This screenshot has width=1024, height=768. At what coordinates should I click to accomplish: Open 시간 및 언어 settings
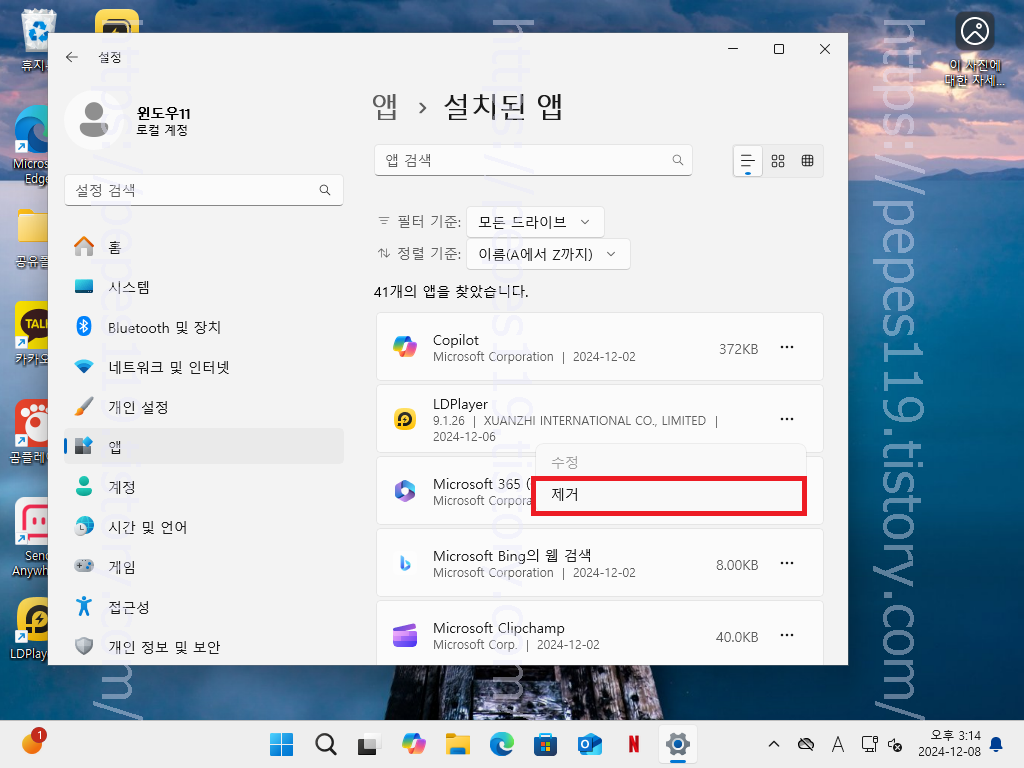pyautogui.click(x=204, y=527)
